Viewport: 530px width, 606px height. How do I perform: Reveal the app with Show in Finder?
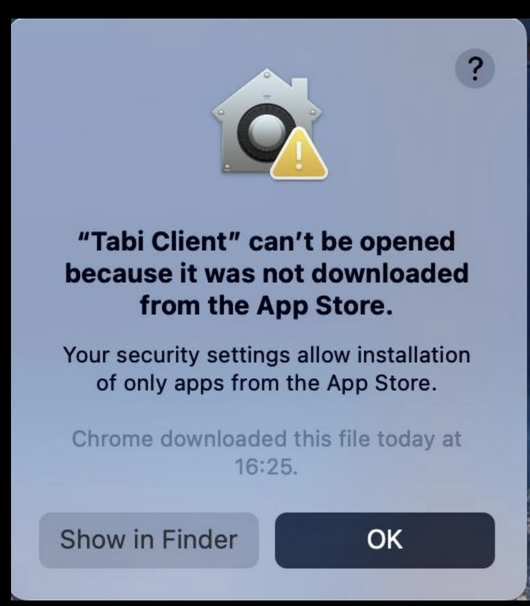pyautogui.click(x=149, y=540)
